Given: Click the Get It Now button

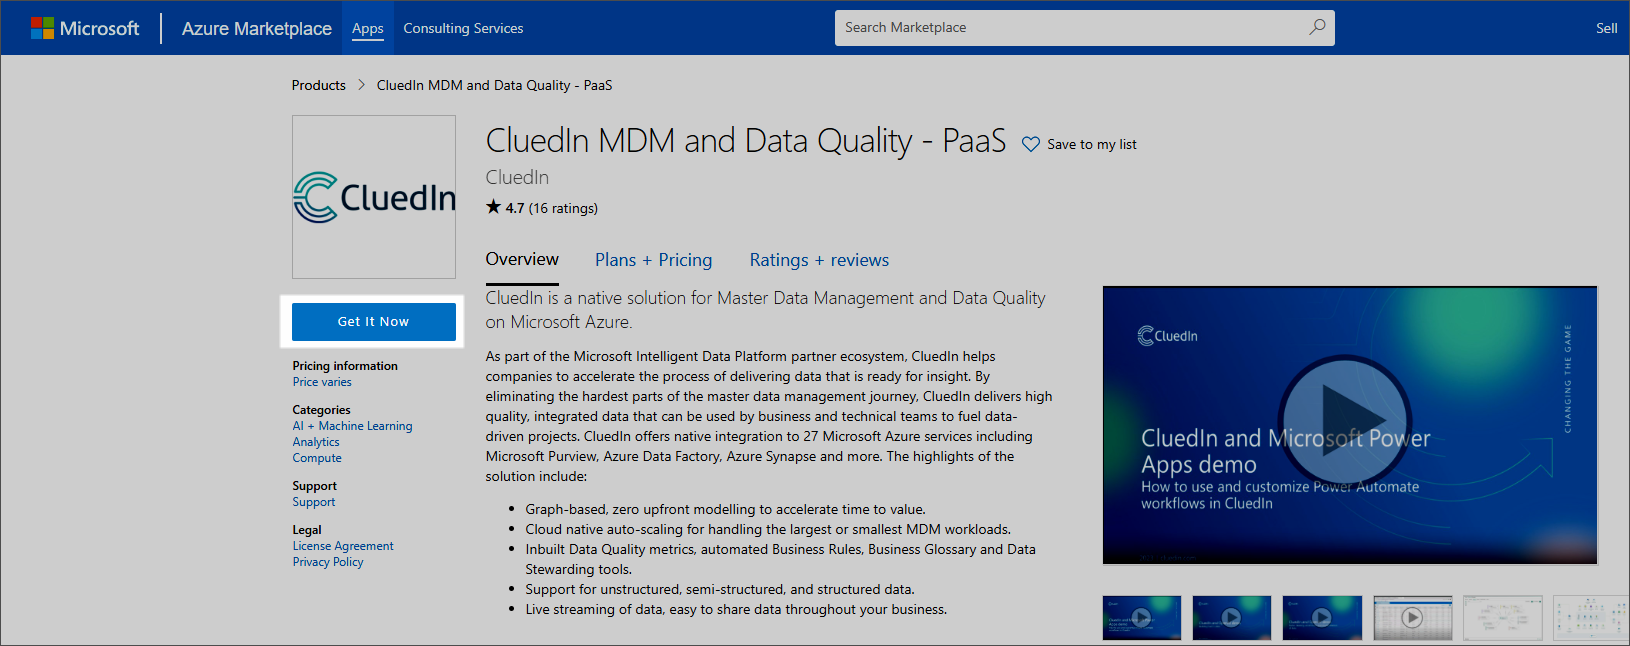Looking at the screenshot, I should pyautogui.click(x=373, y=322).
